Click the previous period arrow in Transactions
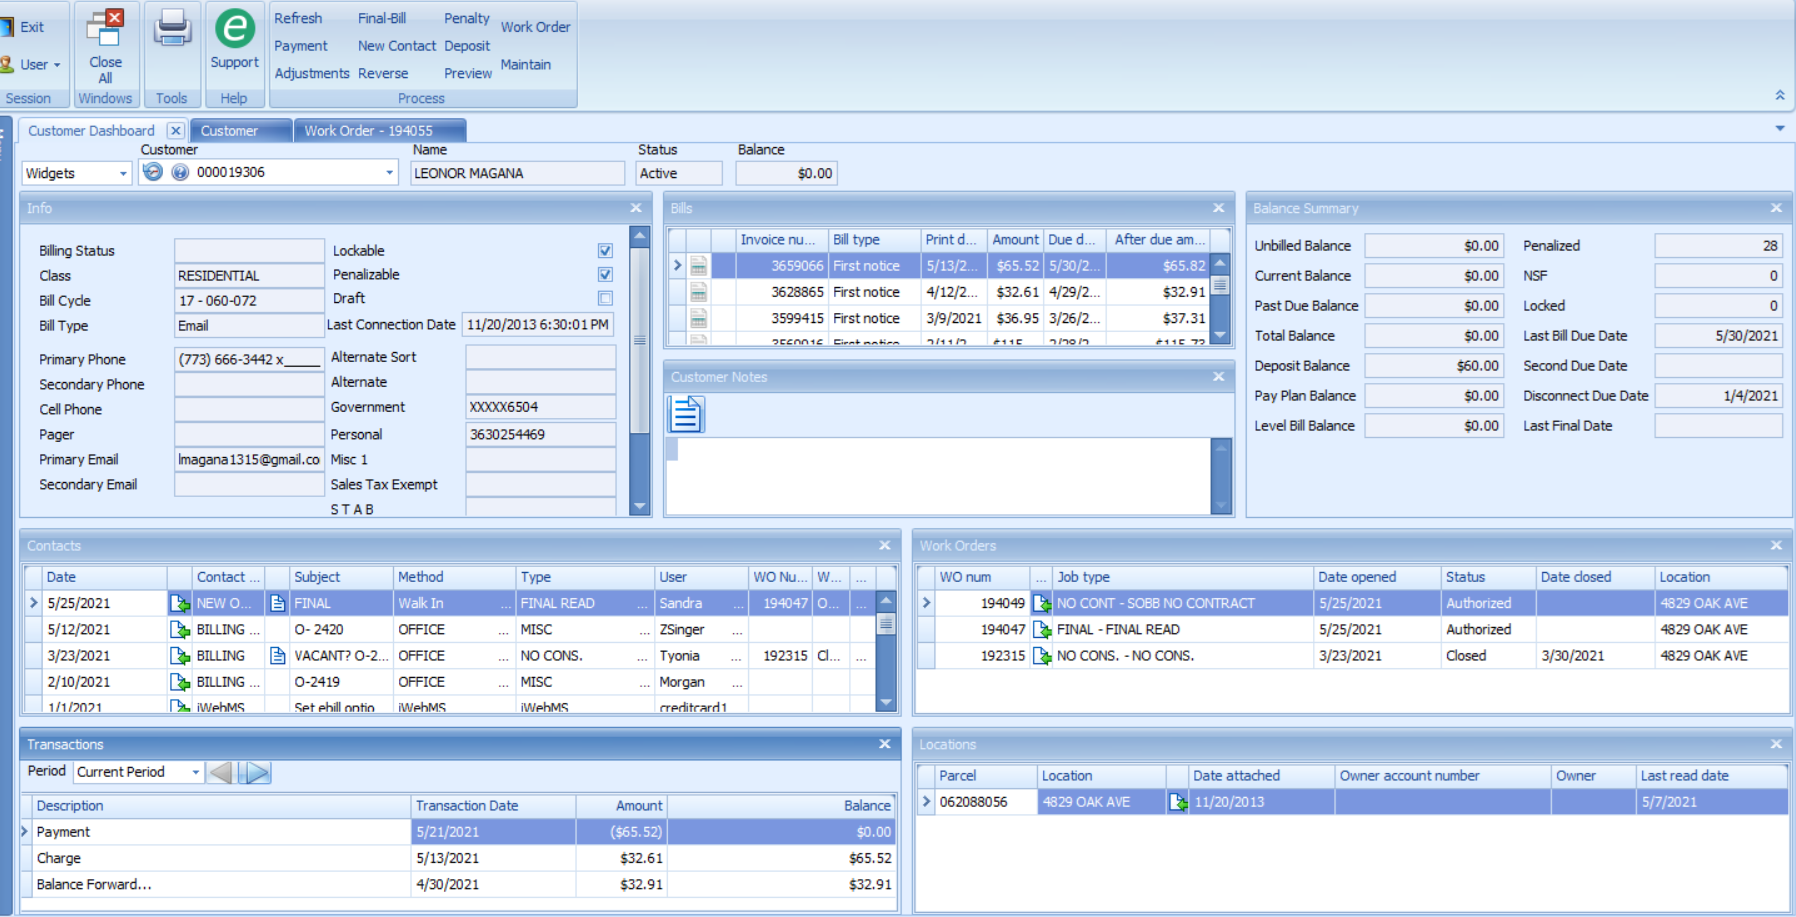Screen dimensions: 1796x917 (x=221, y=771)
